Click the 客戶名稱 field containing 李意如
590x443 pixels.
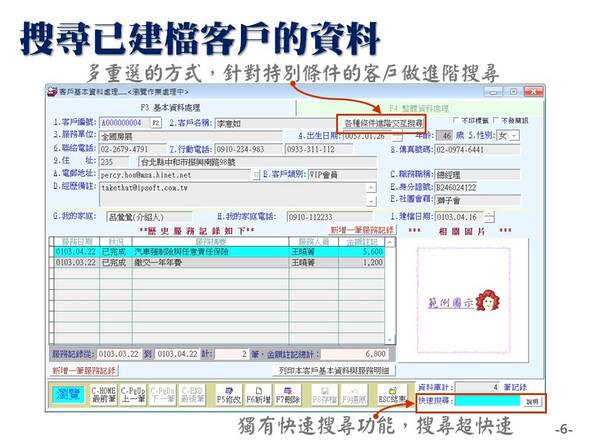pos(275,123)
